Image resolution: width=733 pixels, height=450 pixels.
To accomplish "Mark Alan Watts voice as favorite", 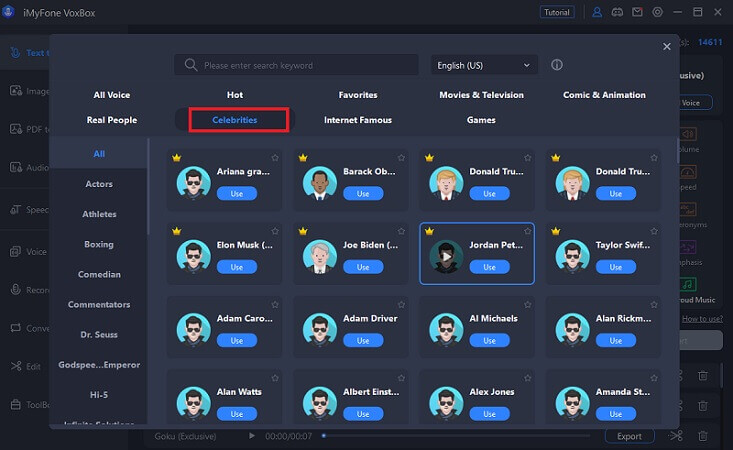I will 275,378.
